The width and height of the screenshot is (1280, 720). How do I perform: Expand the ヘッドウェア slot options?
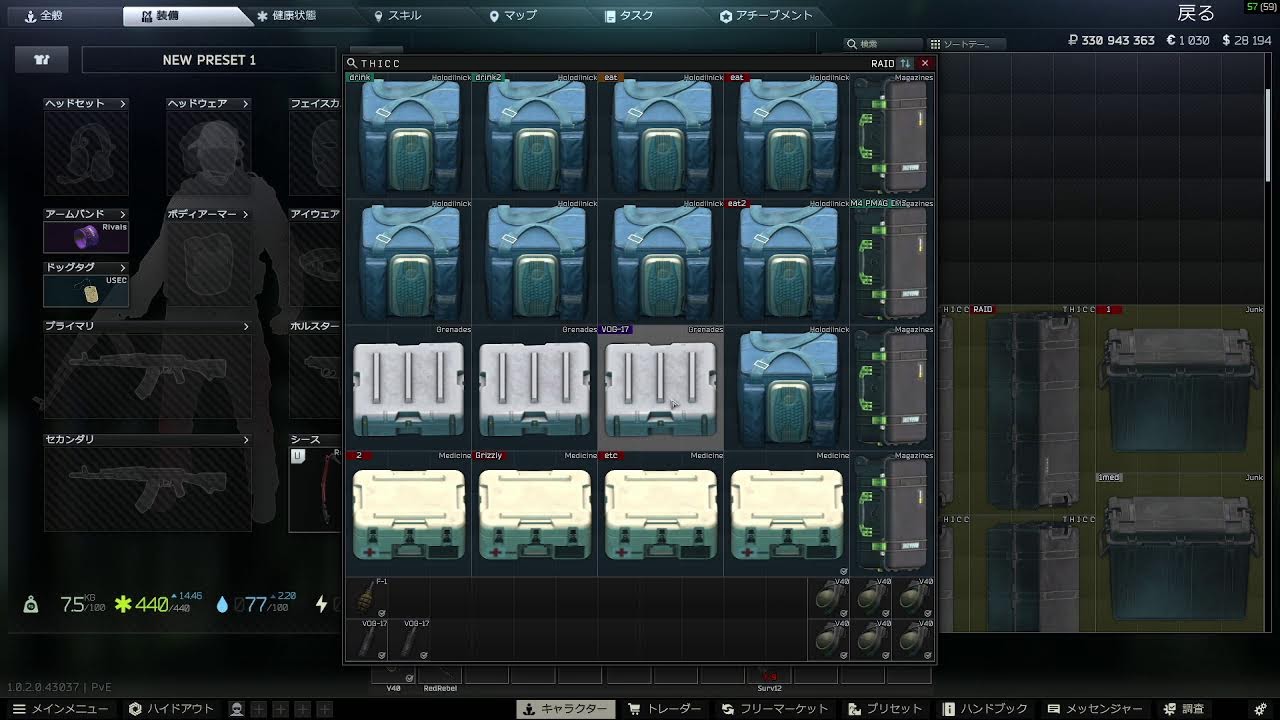pos(245,104)
